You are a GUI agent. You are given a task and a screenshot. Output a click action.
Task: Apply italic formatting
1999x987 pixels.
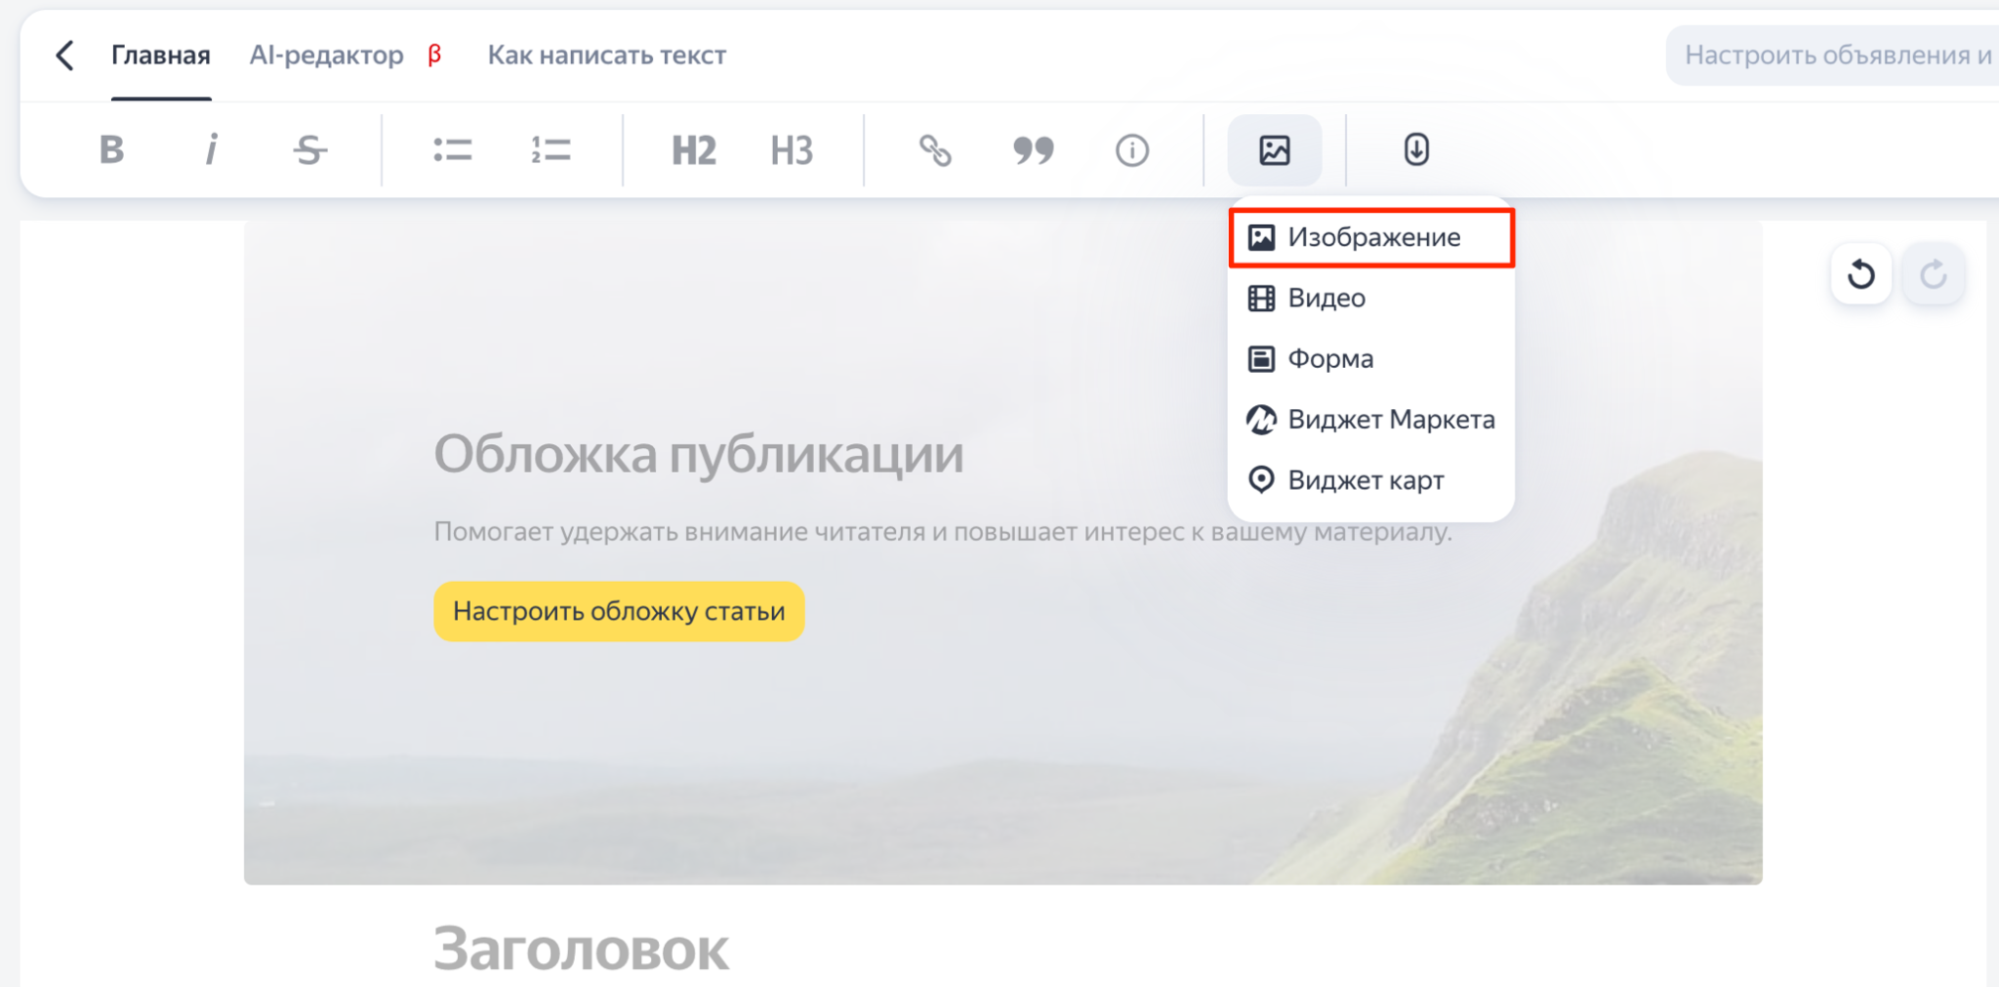click(211, 150)
